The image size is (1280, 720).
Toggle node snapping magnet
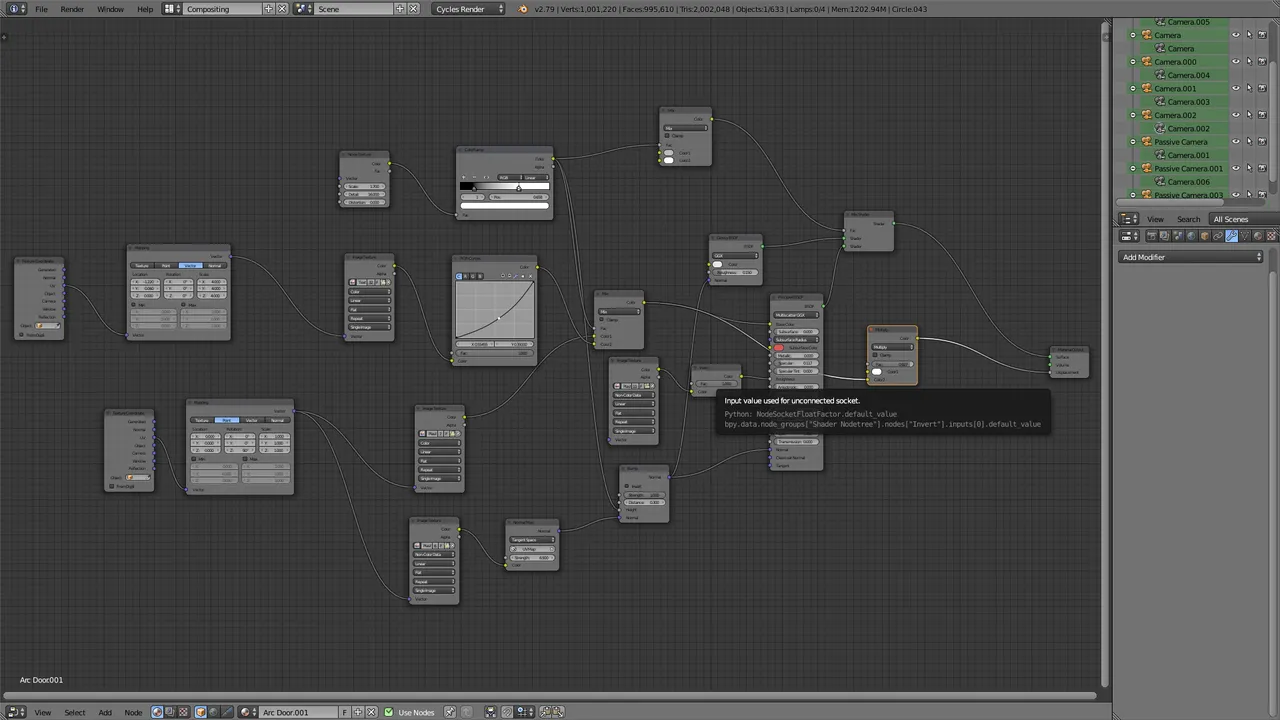coord(506,712)
